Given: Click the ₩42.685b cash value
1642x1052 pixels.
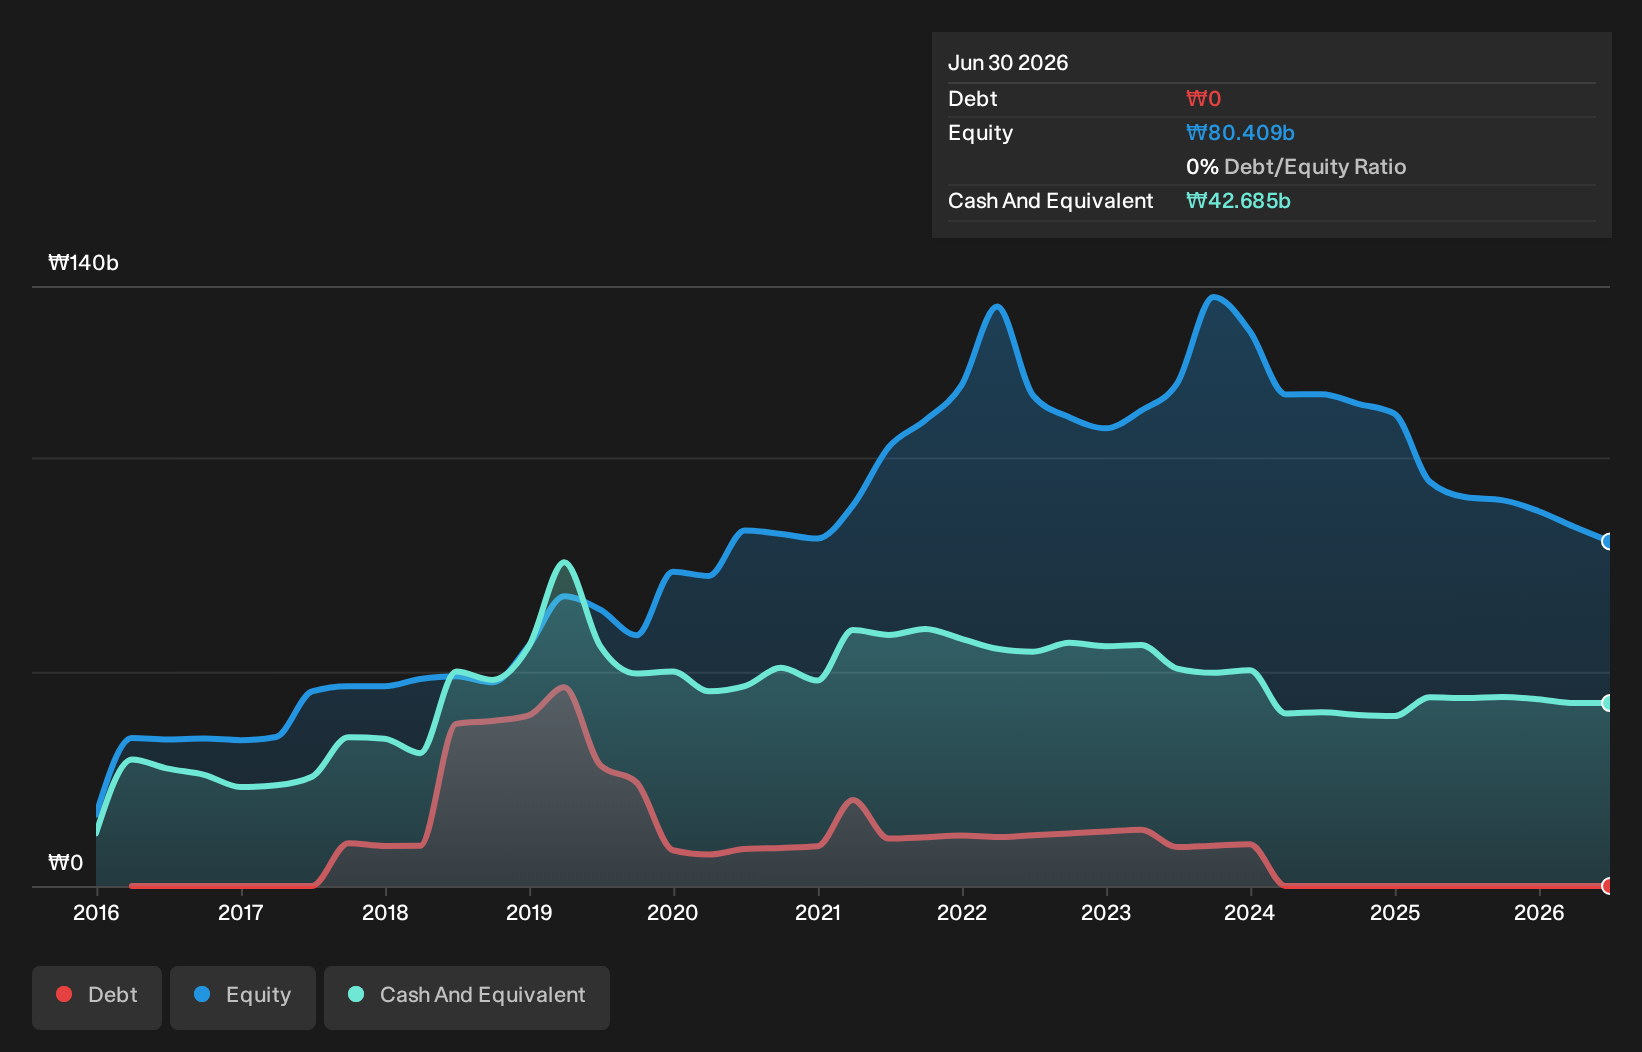Looking at the screenshot, I should (x=1238, y=201).
